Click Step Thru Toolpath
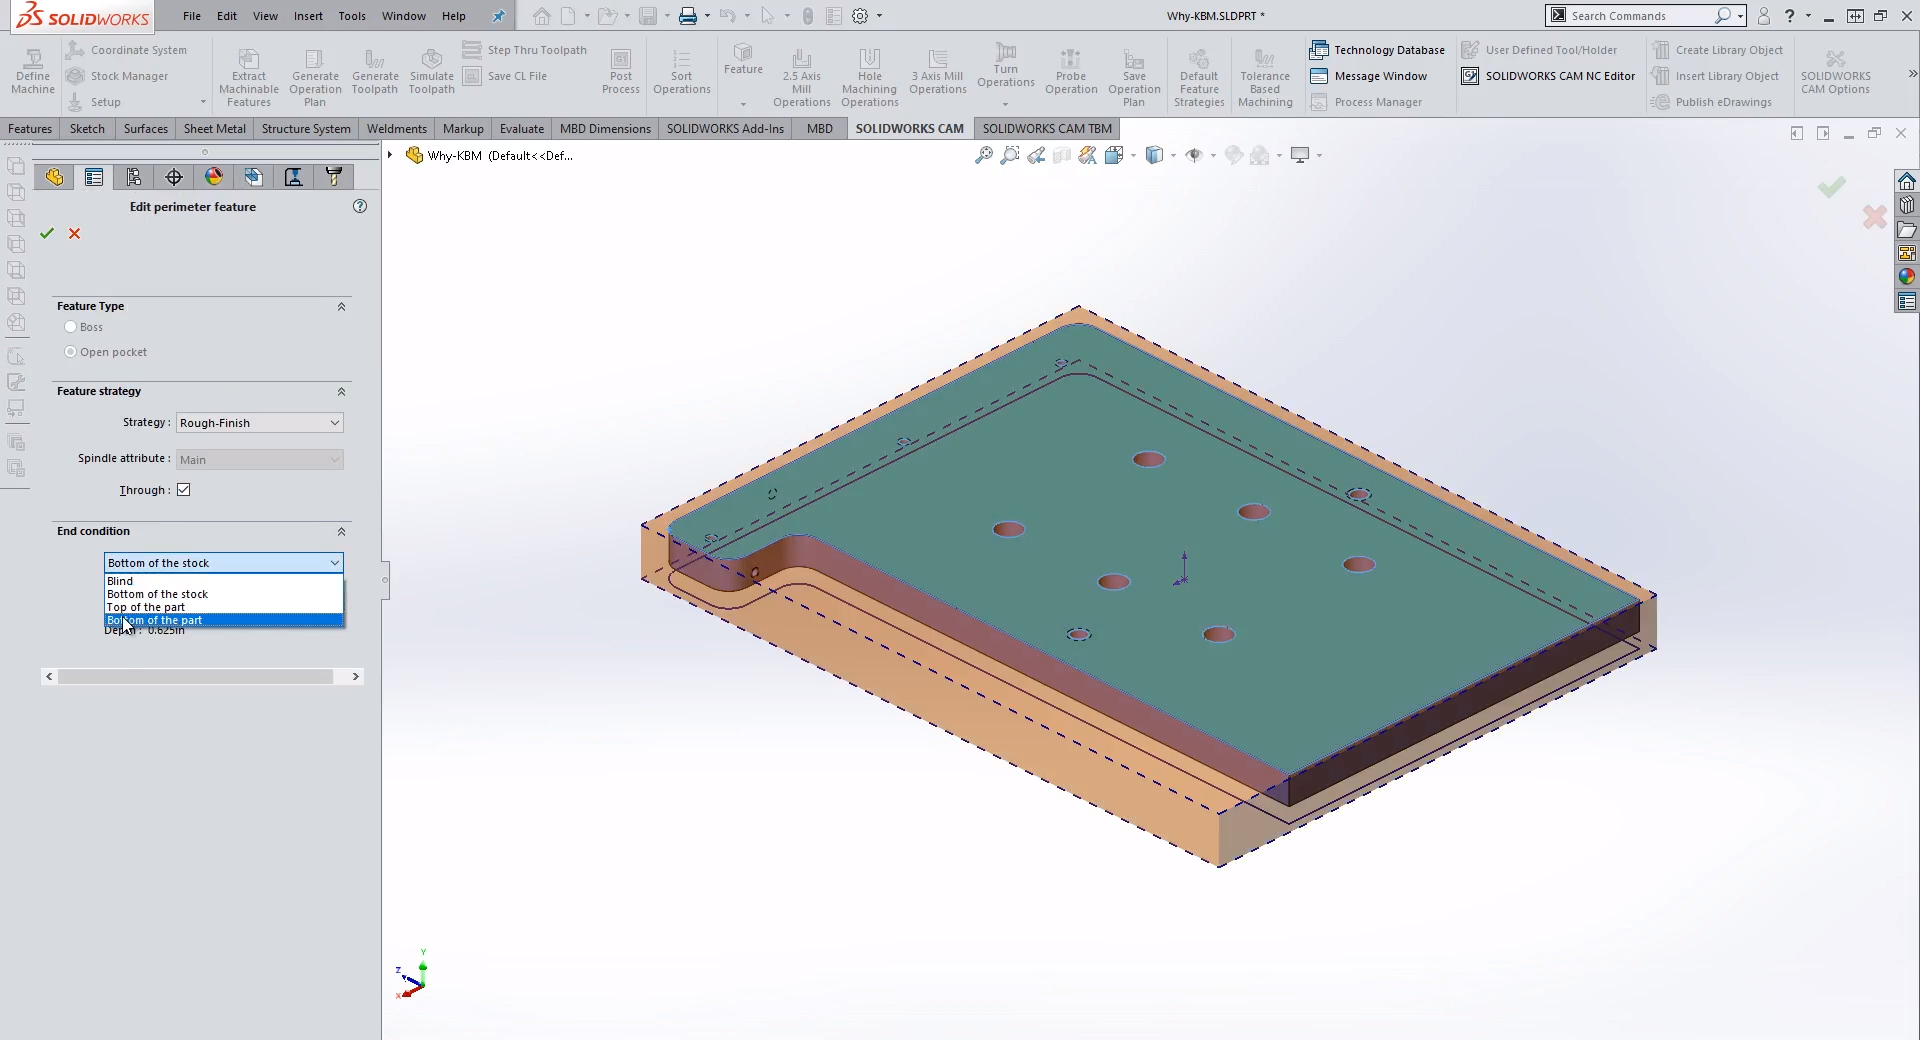 pyautogui.click(x=525, y=50)
